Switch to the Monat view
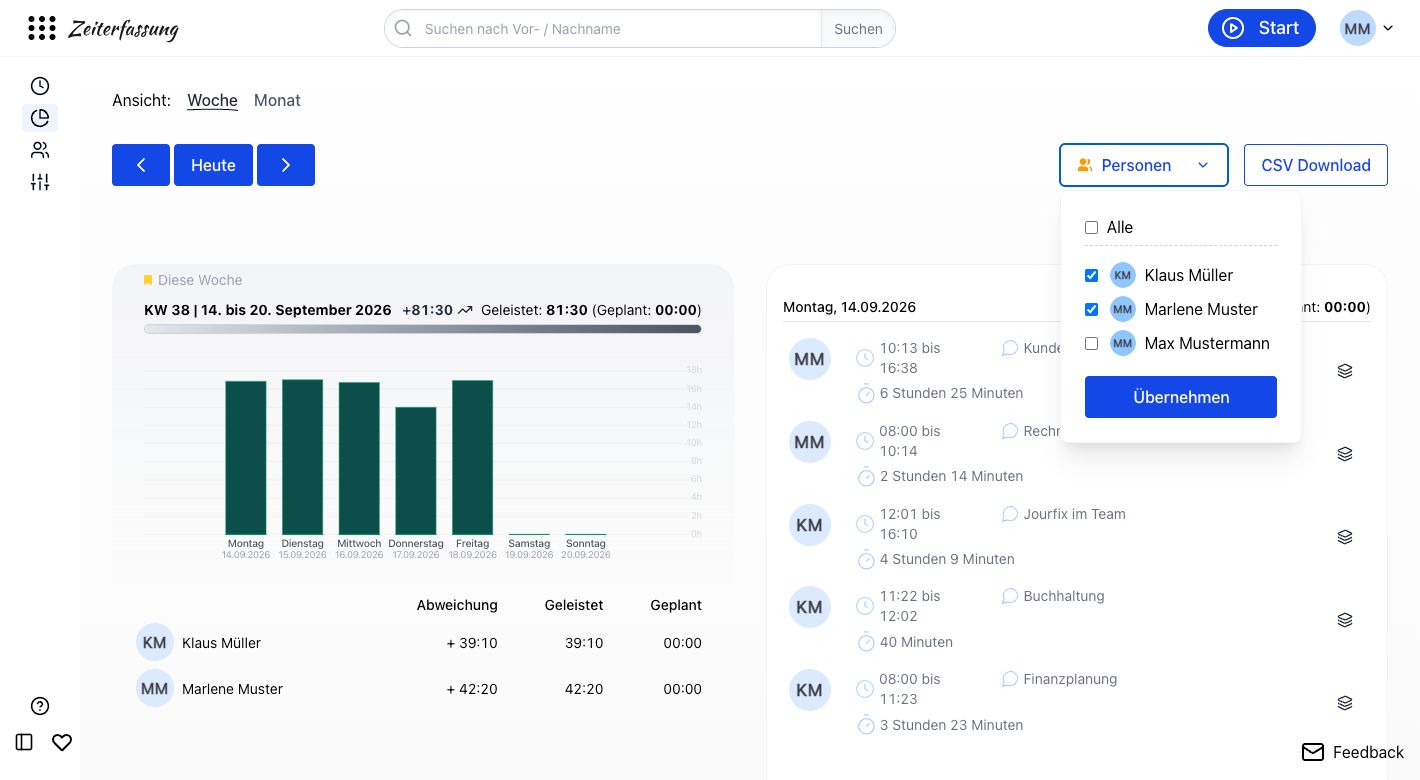This screenshot has height=780, width=1420. [x=277, y=100]
